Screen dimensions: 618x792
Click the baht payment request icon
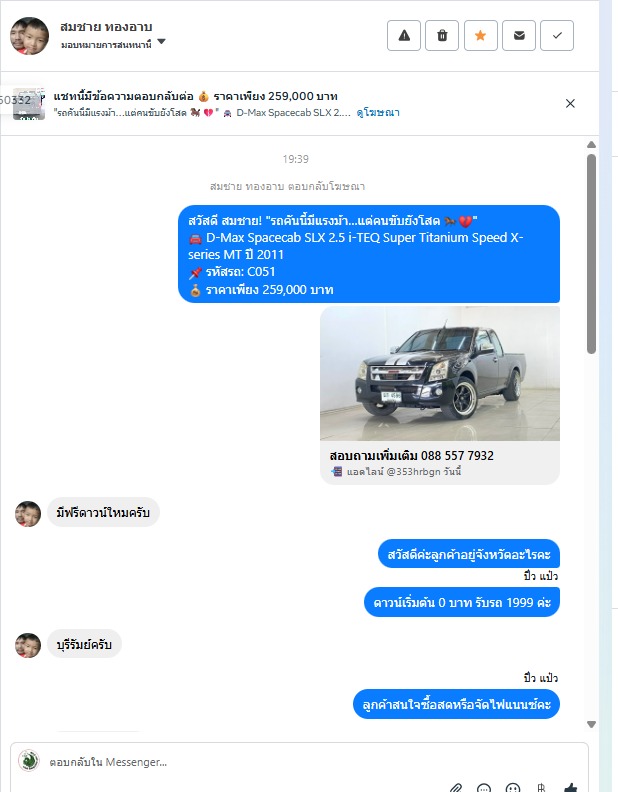(x=541, y=787)
